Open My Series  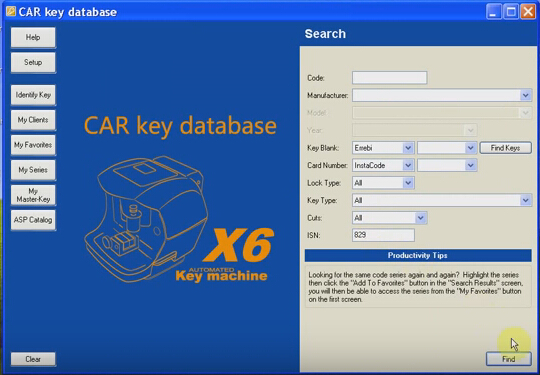pyautogui.click(x=33, y=170)
